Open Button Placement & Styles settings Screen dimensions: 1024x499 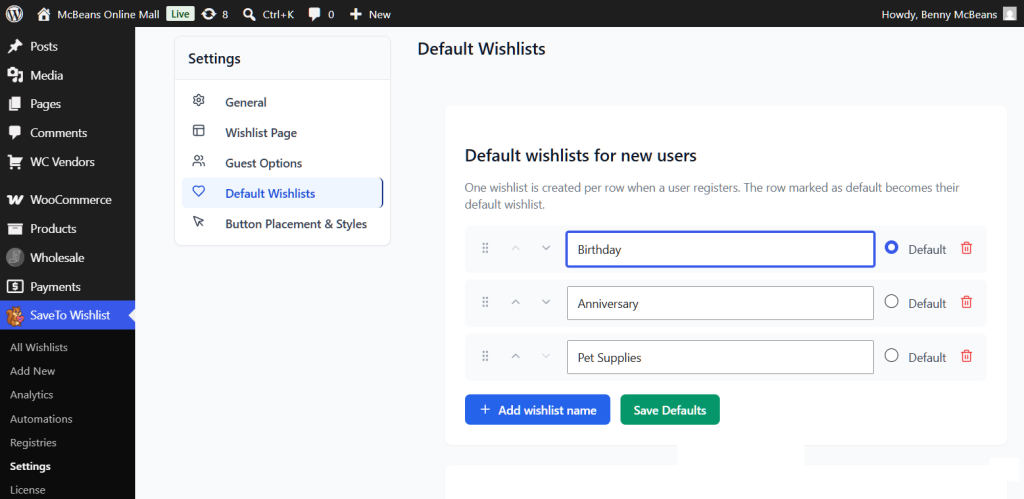coord(282,224)
